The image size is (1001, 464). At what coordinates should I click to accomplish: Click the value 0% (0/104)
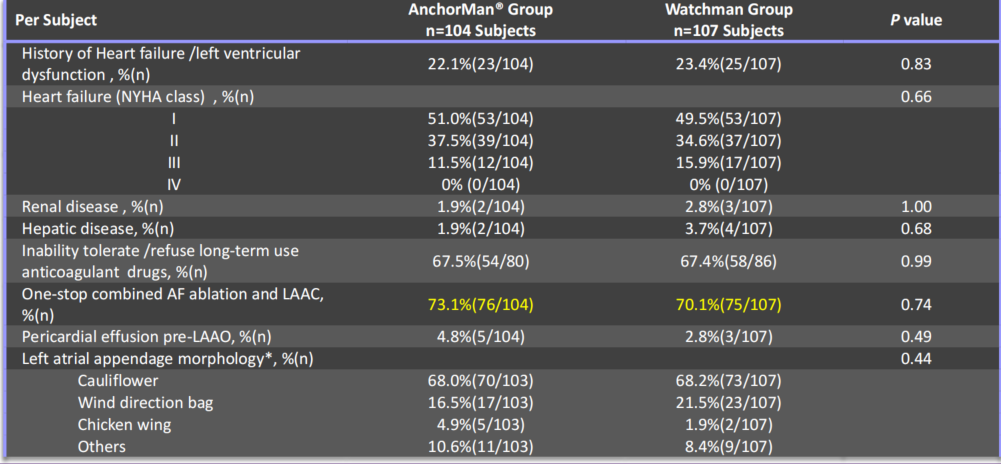(480, 184)
